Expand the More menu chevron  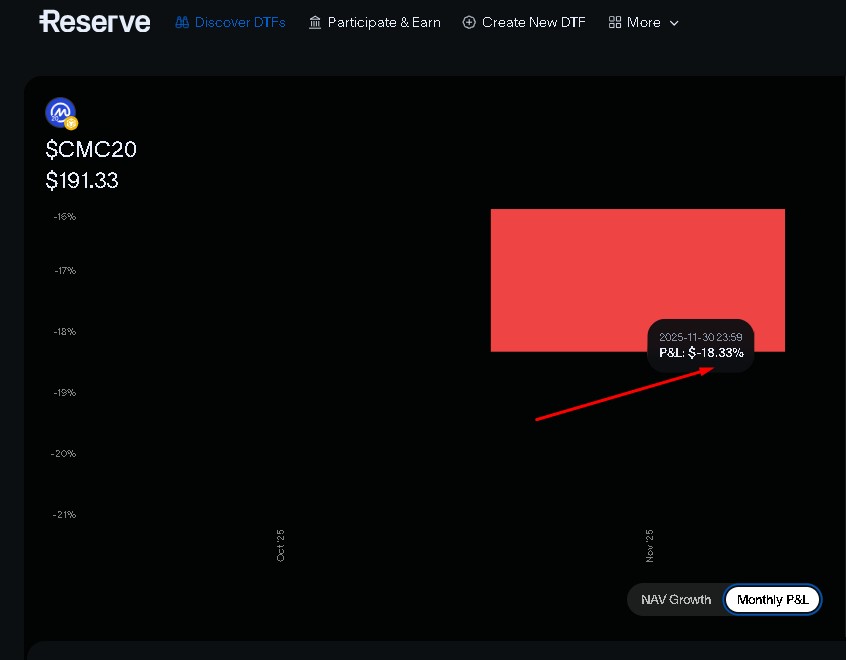pyautogui.click(x=674, y=23)
